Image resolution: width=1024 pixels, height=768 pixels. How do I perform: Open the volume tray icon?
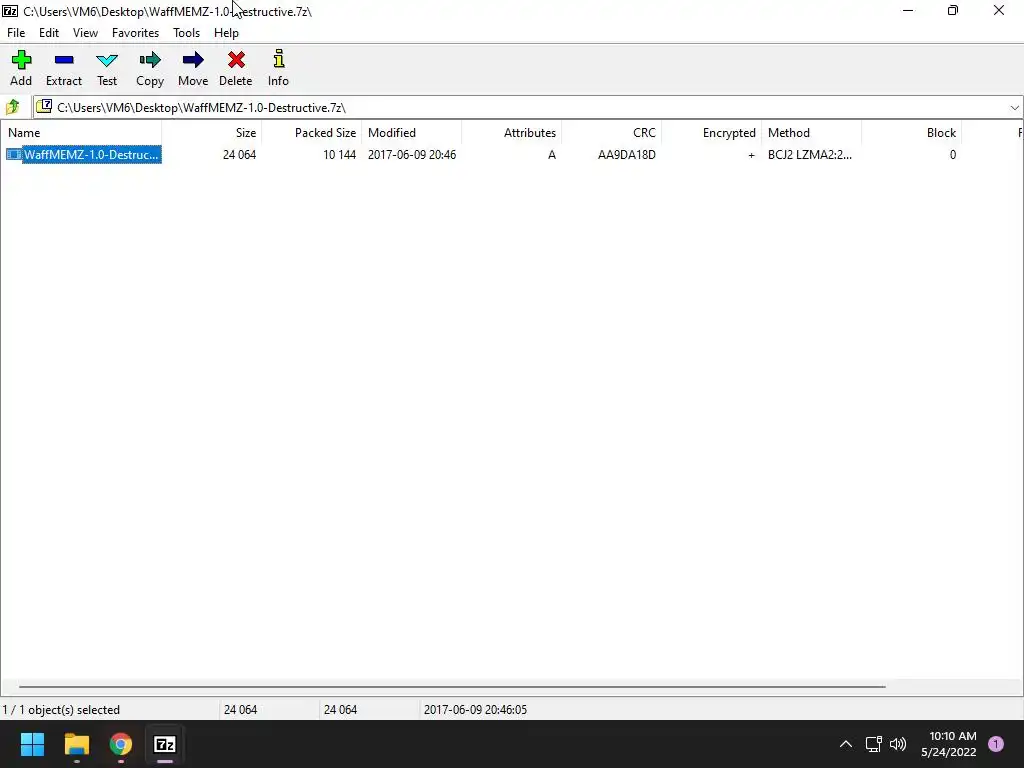coord(898,744)
